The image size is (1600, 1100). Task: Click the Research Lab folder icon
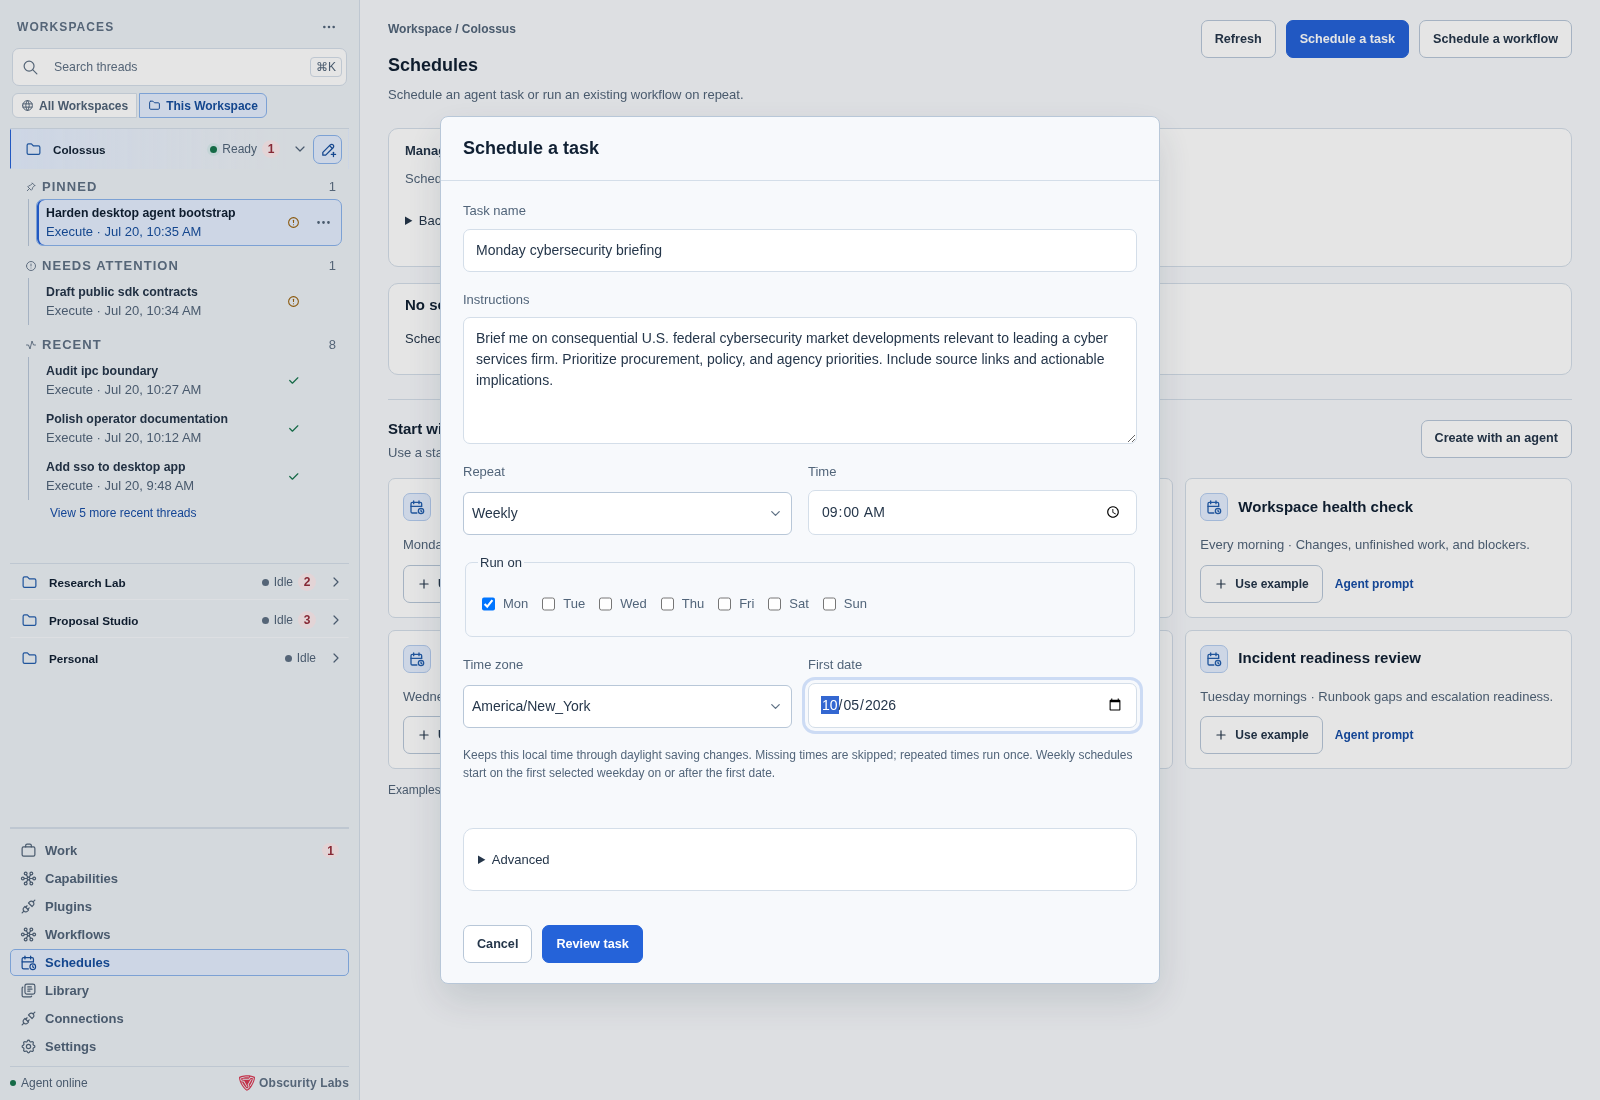tap(30, 582)
